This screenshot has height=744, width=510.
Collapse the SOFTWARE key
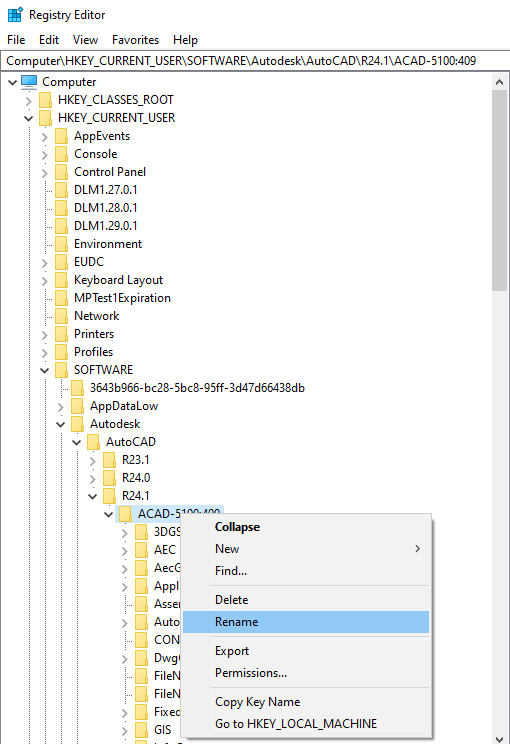coord(45,371)
